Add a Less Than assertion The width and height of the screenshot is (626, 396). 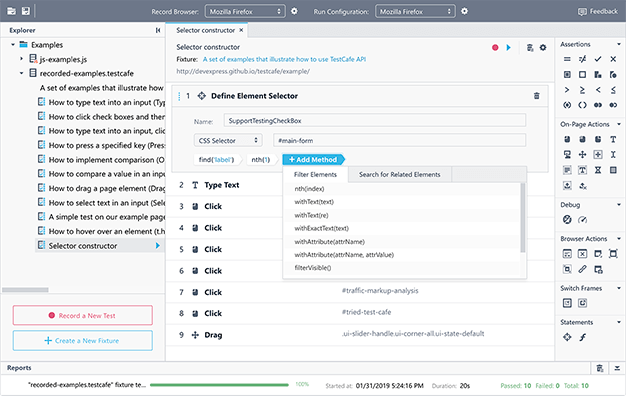coord(598,90)
